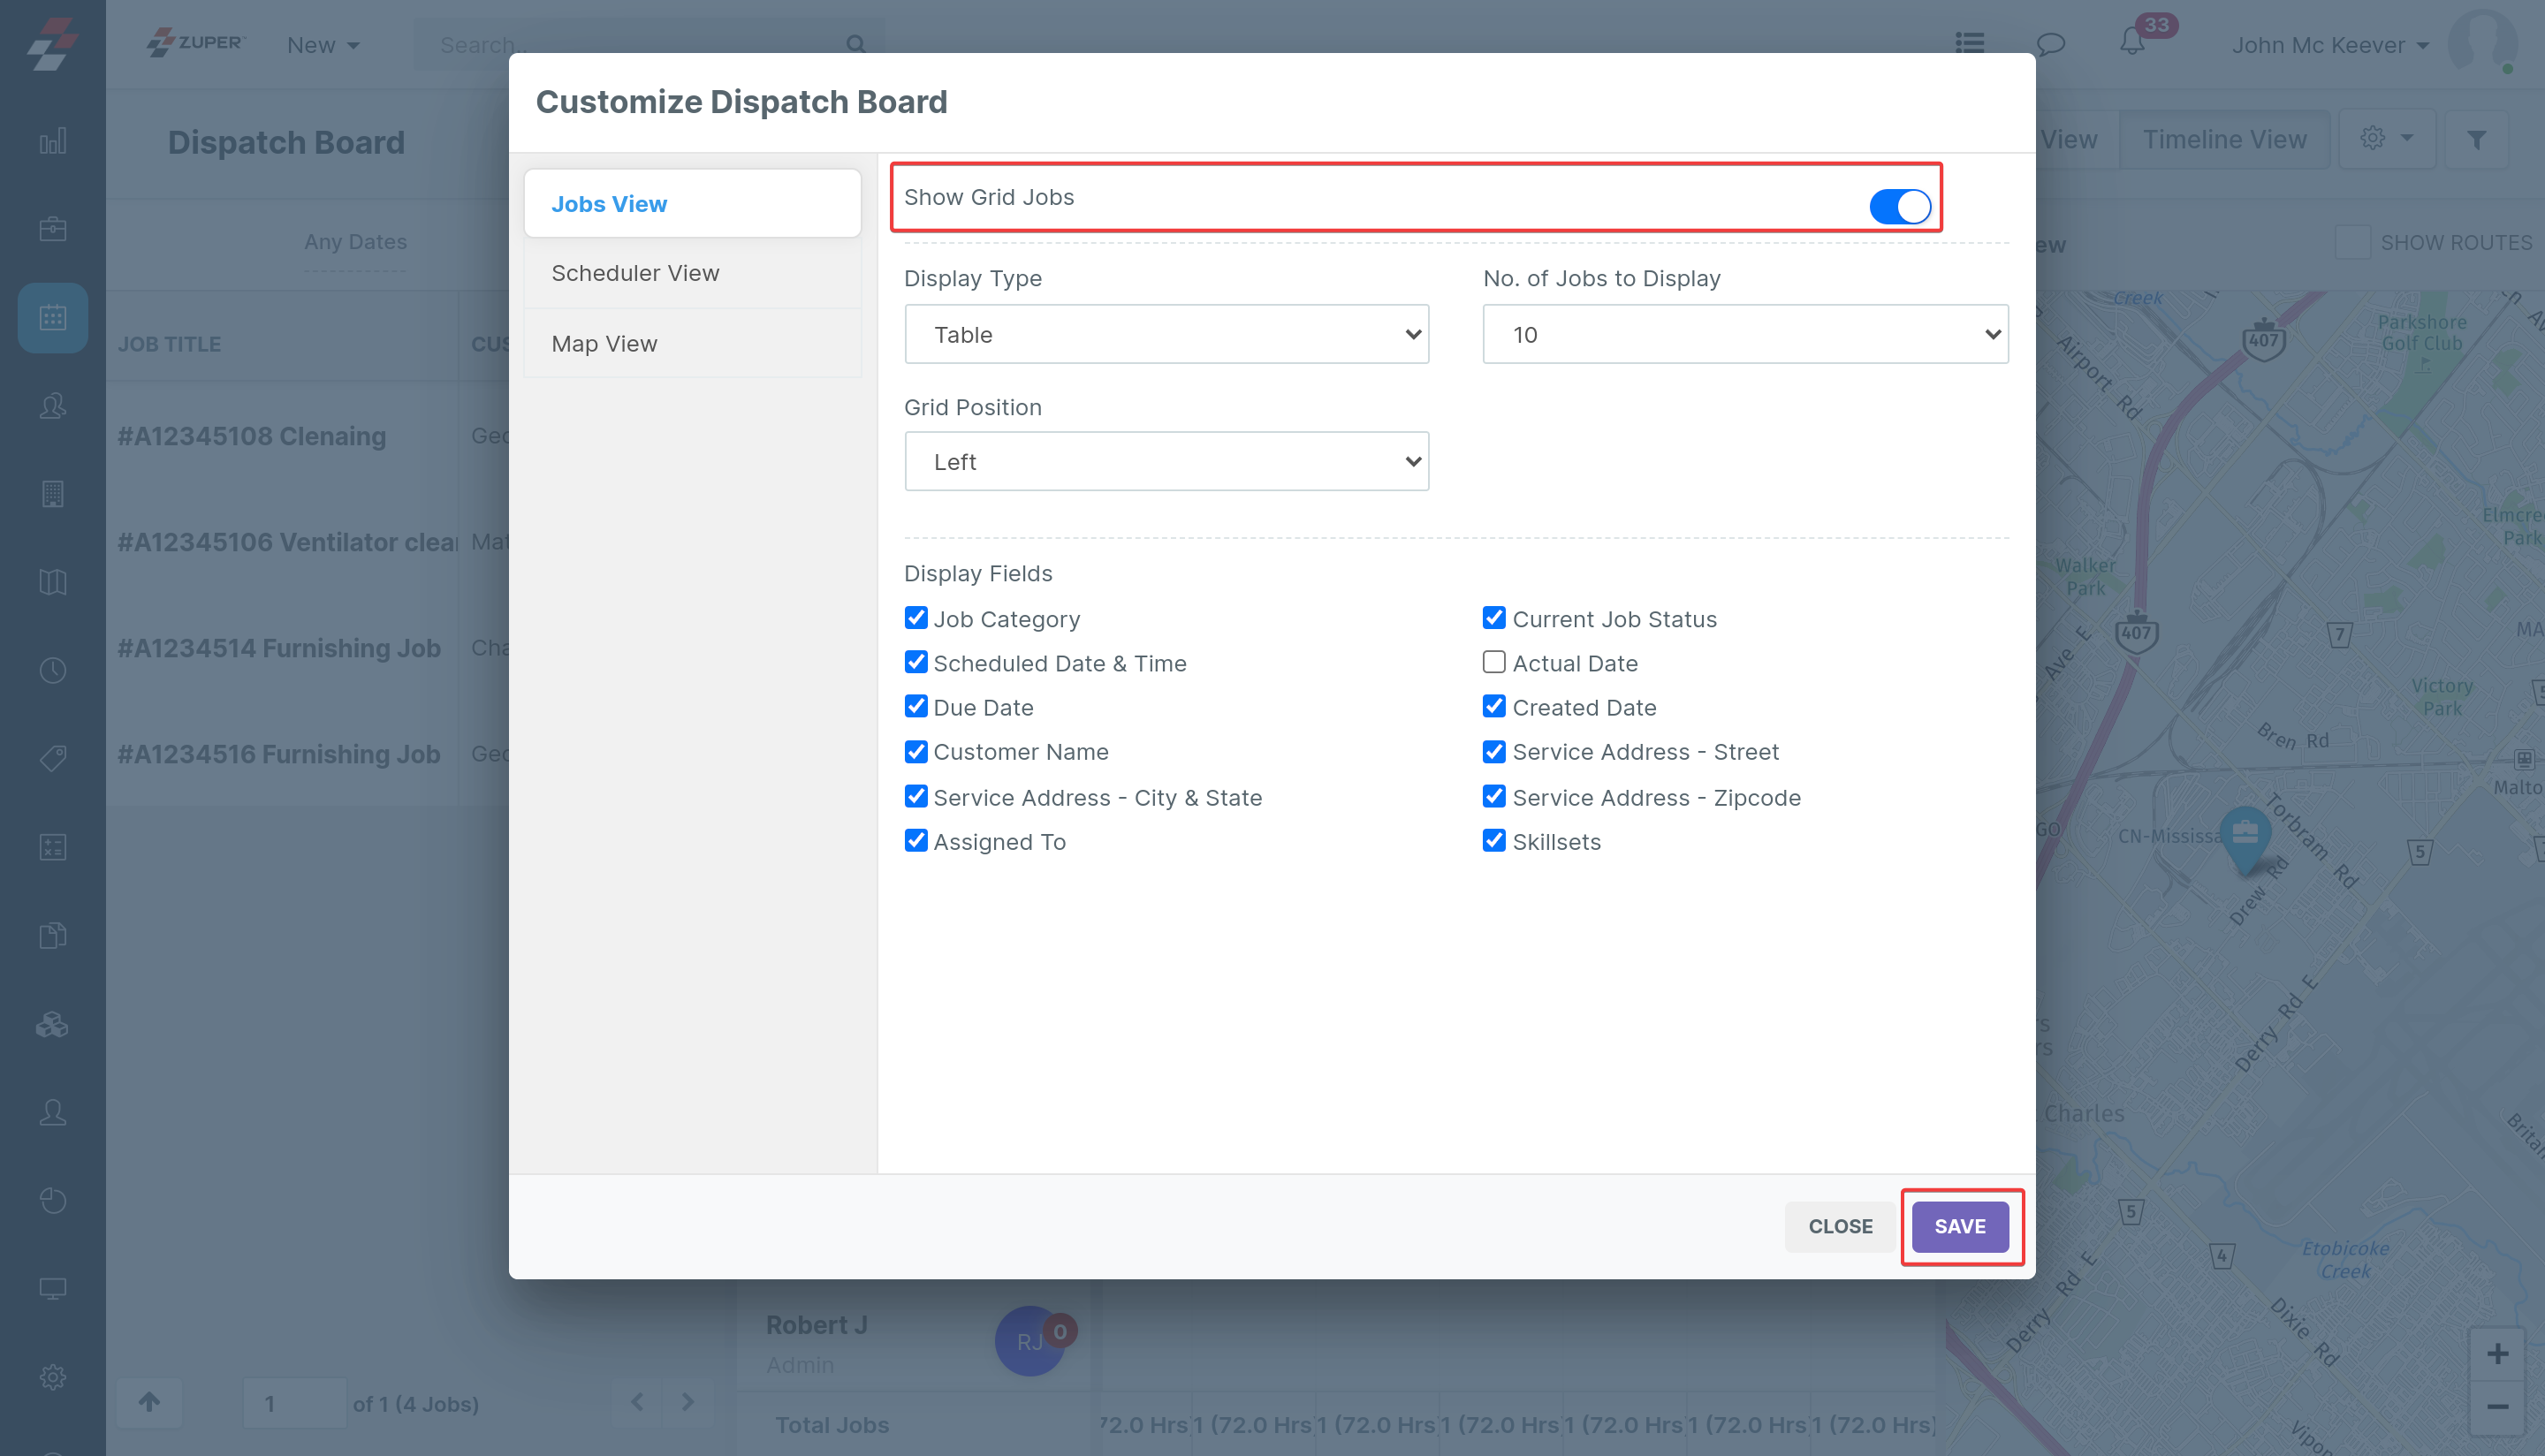
Task: Click the page number input field
Action: click(294, 1403)
